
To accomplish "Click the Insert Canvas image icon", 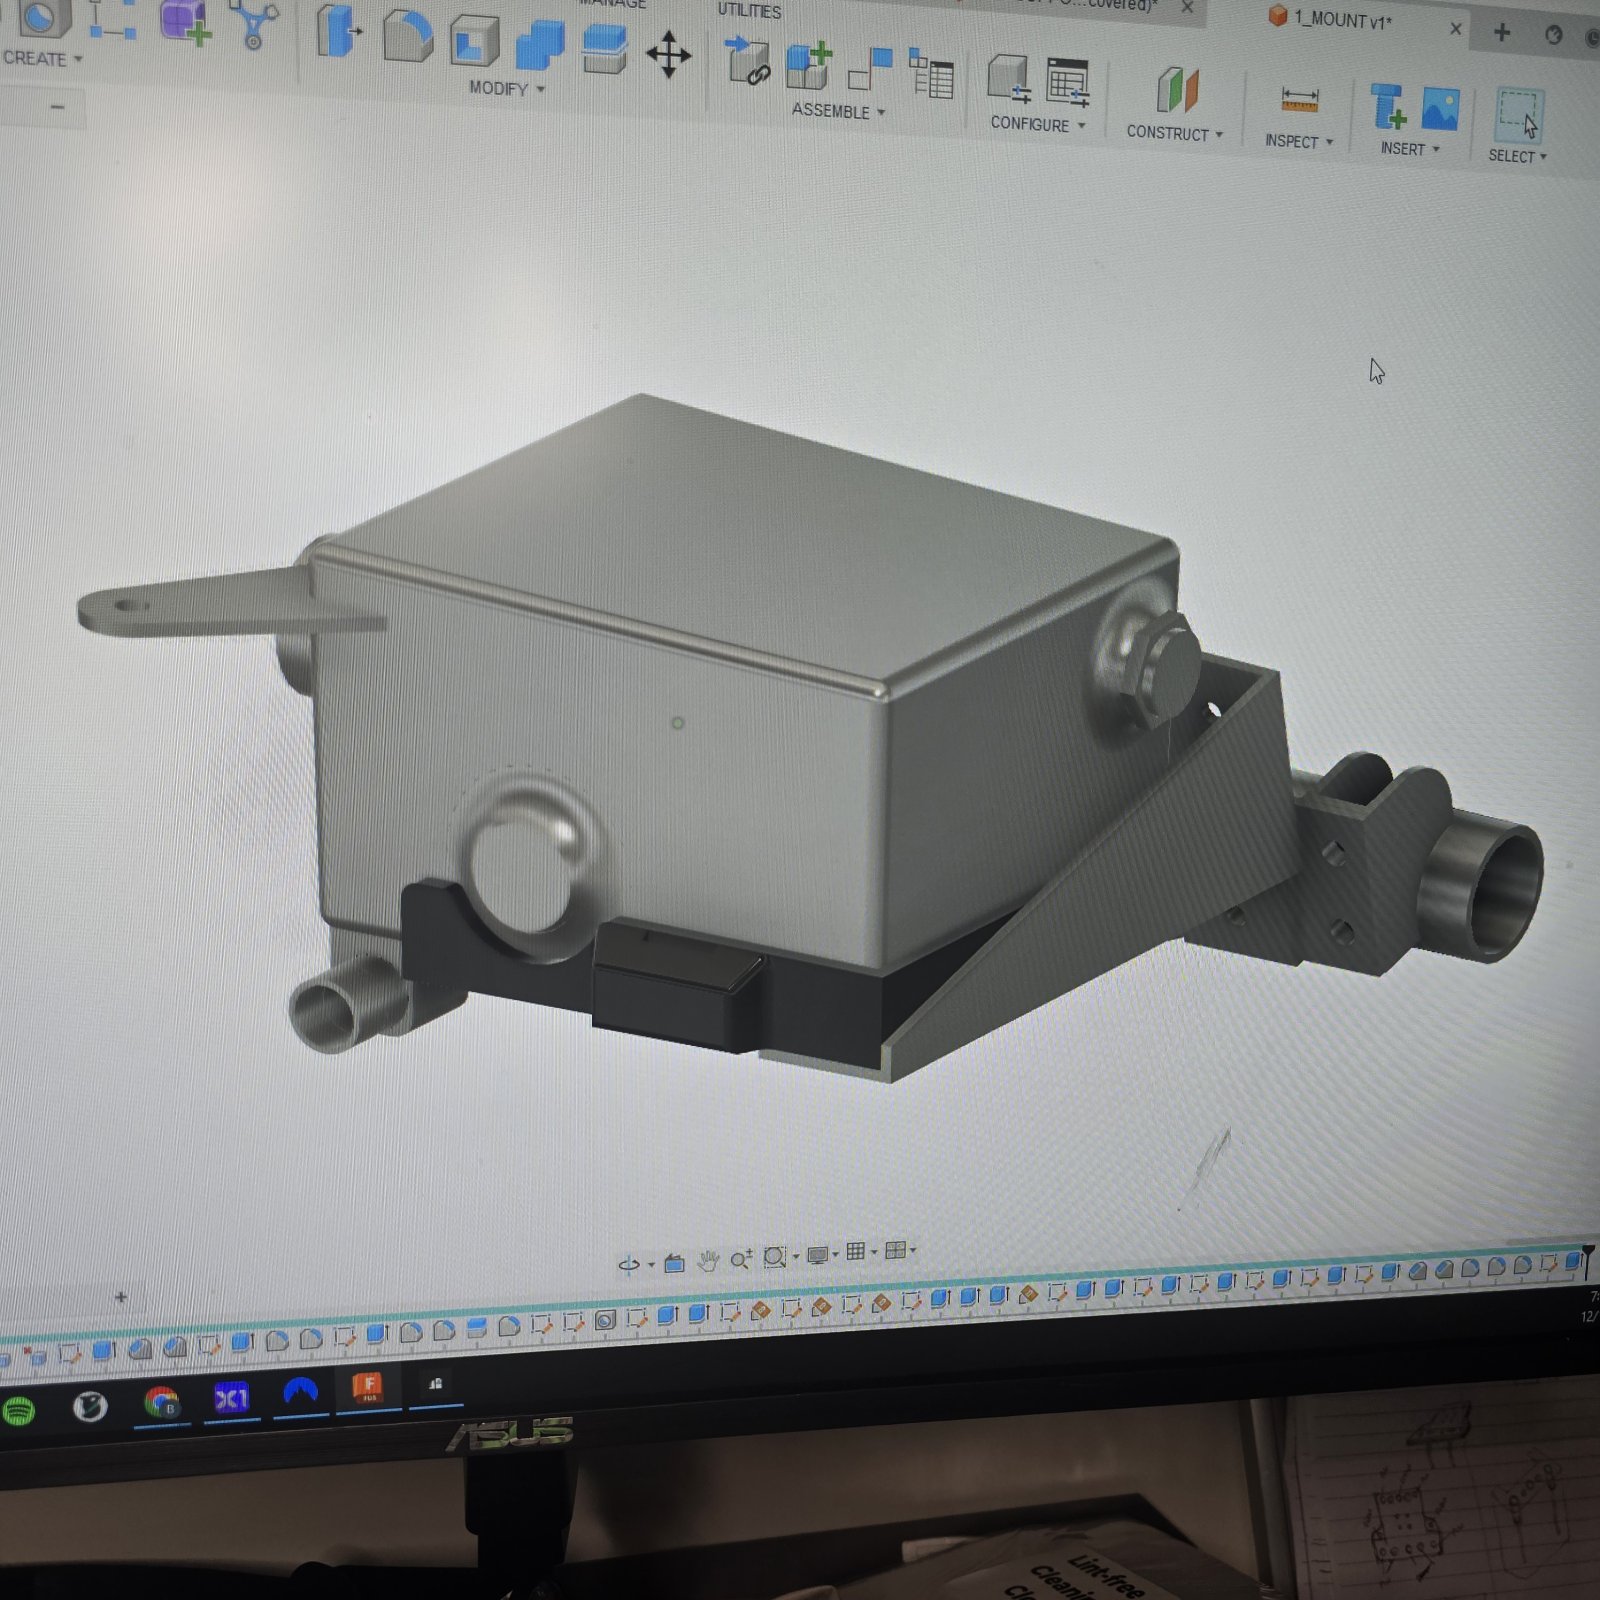I will tap(1440, 108).
